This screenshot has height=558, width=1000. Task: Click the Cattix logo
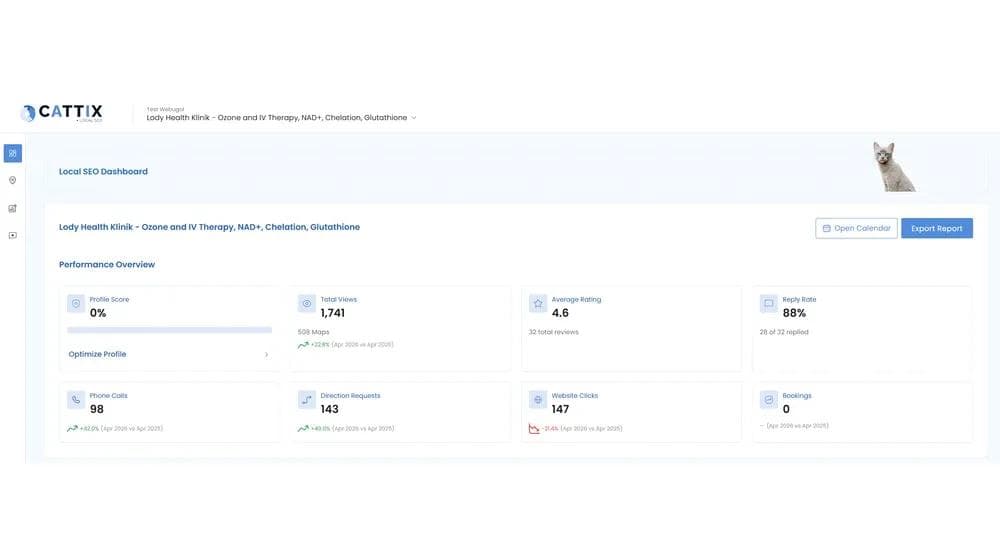[62, 113]
